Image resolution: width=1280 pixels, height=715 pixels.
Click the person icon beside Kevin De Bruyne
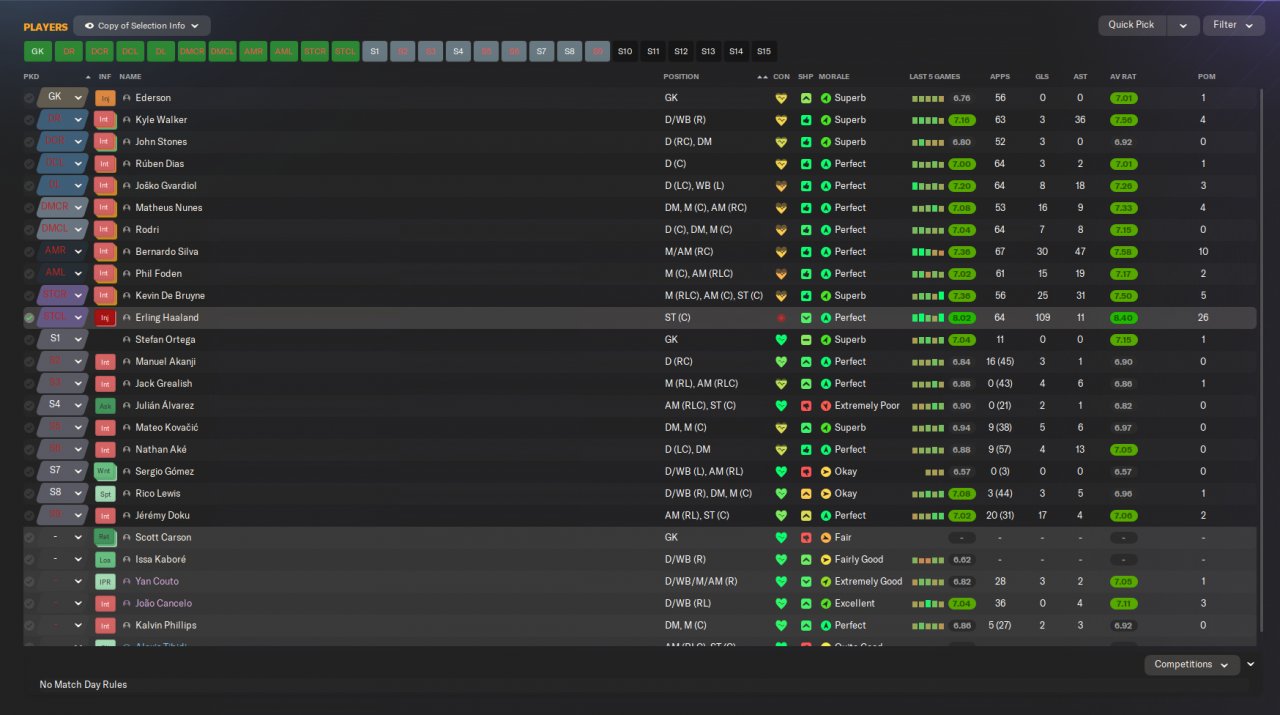[x=127, y=296]
